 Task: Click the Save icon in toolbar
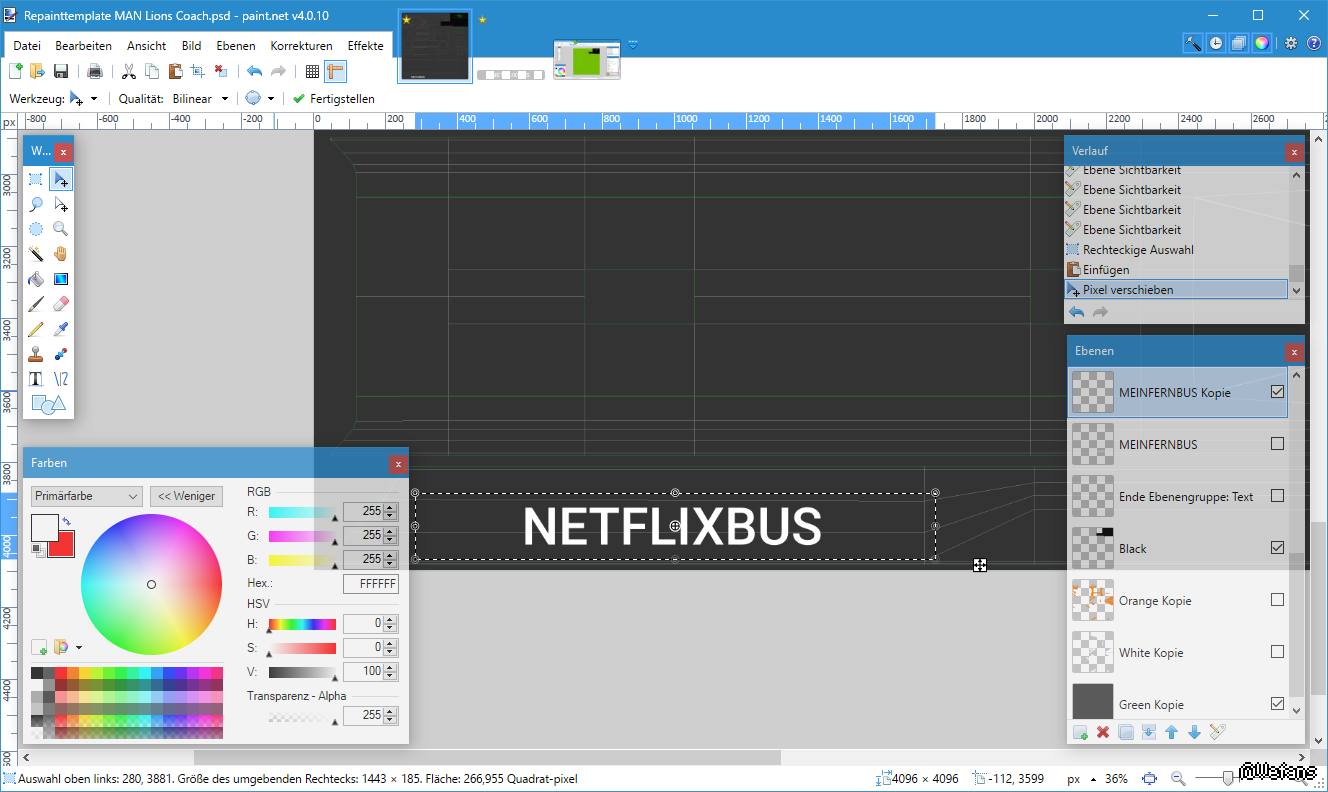(x=61, y=71)
